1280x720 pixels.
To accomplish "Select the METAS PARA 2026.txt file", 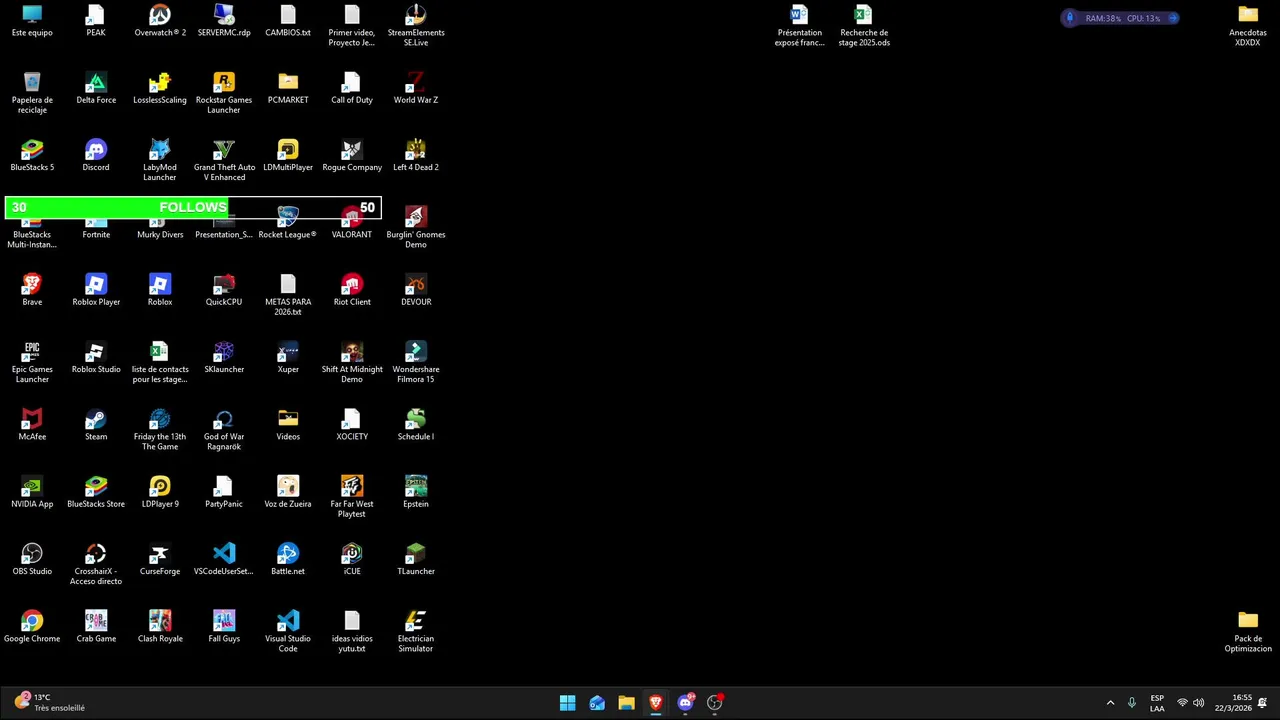I will (288, 295).
